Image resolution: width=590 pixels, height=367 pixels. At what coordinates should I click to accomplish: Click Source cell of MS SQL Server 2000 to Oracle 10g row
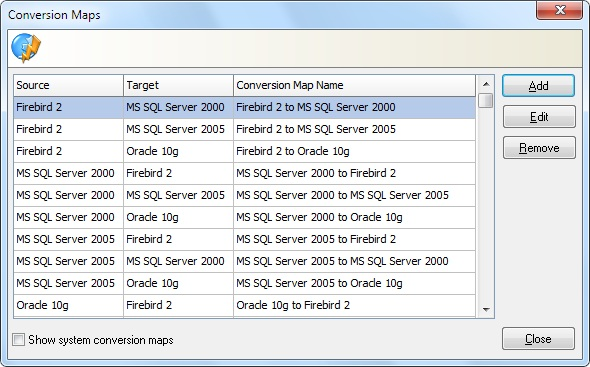coord(68,217)
